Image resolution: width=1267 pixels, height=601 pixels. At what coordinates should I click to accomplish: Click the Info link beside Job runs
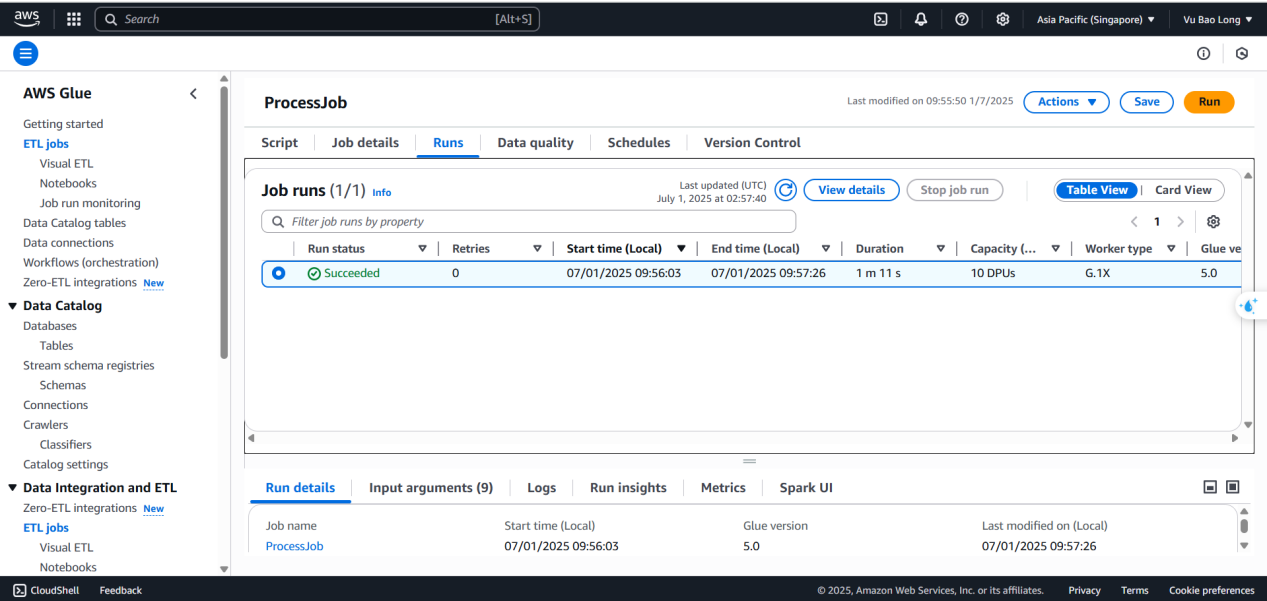pyautogui.click(x=382, y=192)
